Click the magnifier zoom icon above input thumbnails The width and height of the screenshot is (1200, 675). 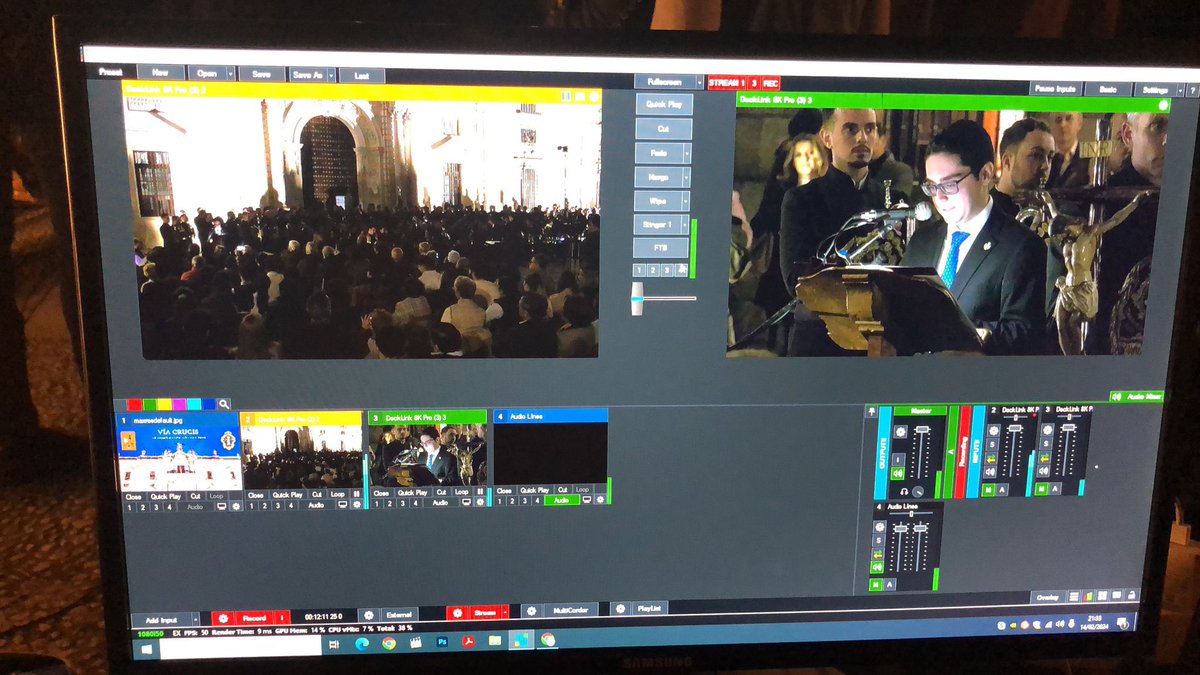[224, 403]
